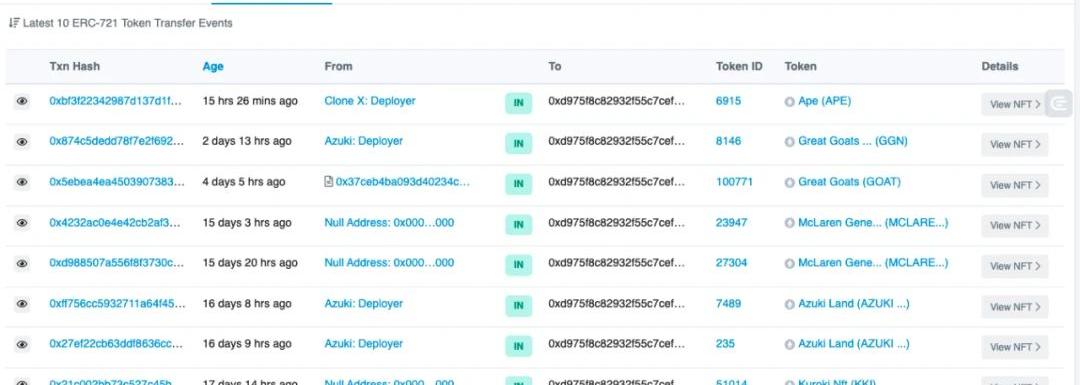This screenshot has width=1080, height=385.
Task: Expand View NFT for McLaren token 27304
Action: 1015,266
